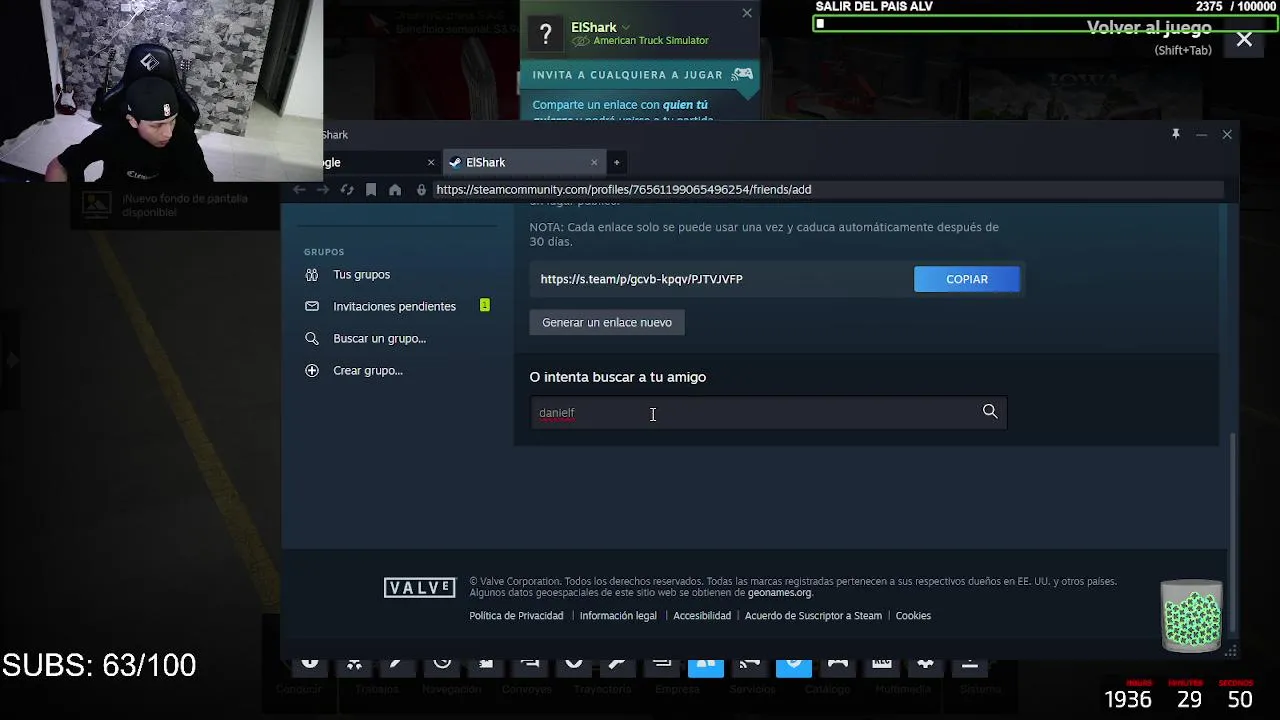This screenshot has width=1280, height=720.
Task: Click the Valve logo in footer
Action: pos(420,588)
